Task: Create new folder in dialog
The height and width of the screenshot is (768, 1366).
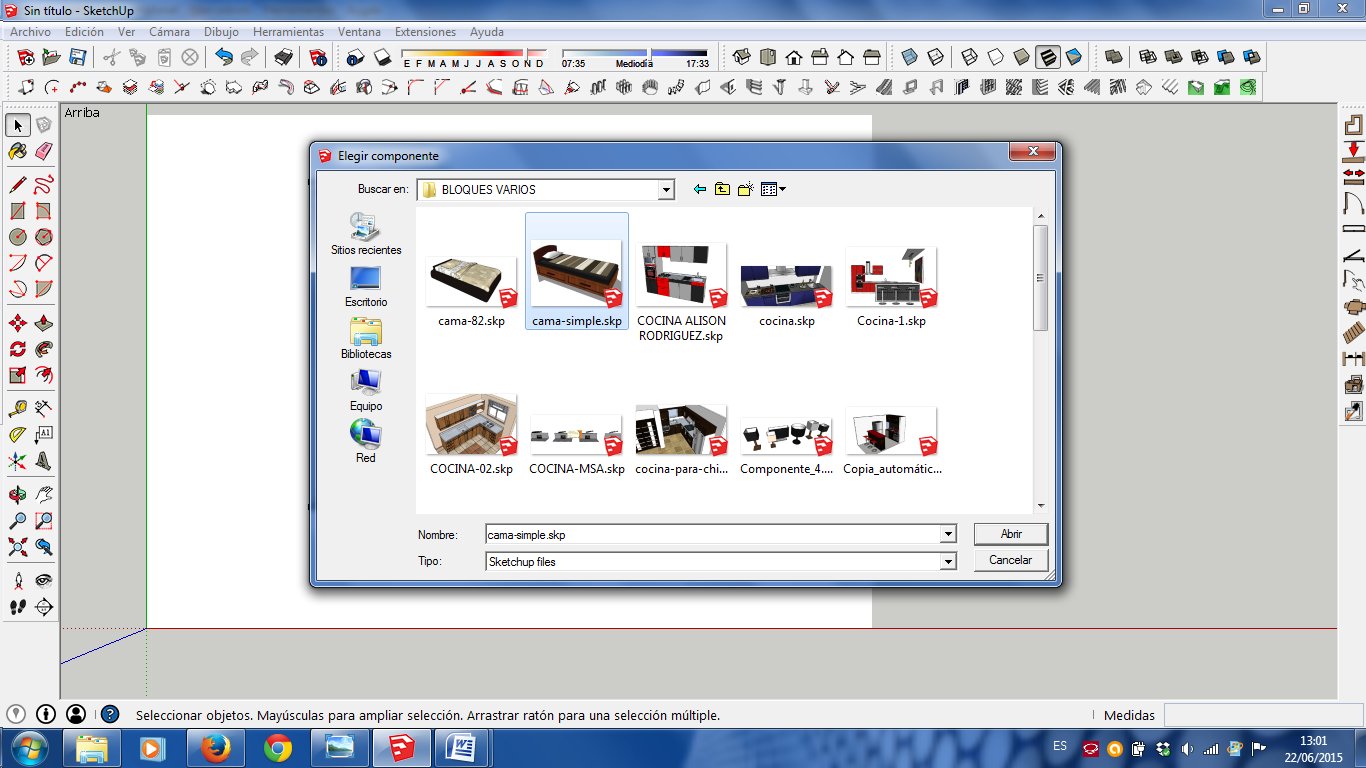Action: (745, 189)
